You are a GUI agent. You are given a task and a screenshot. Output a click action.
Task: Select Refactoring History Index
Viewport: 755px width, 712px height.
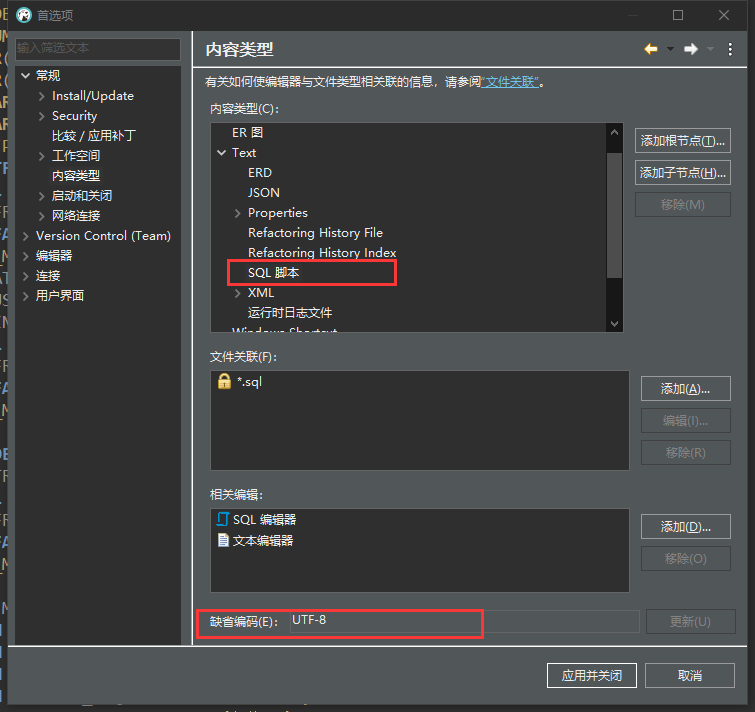[x=322, y=253]
